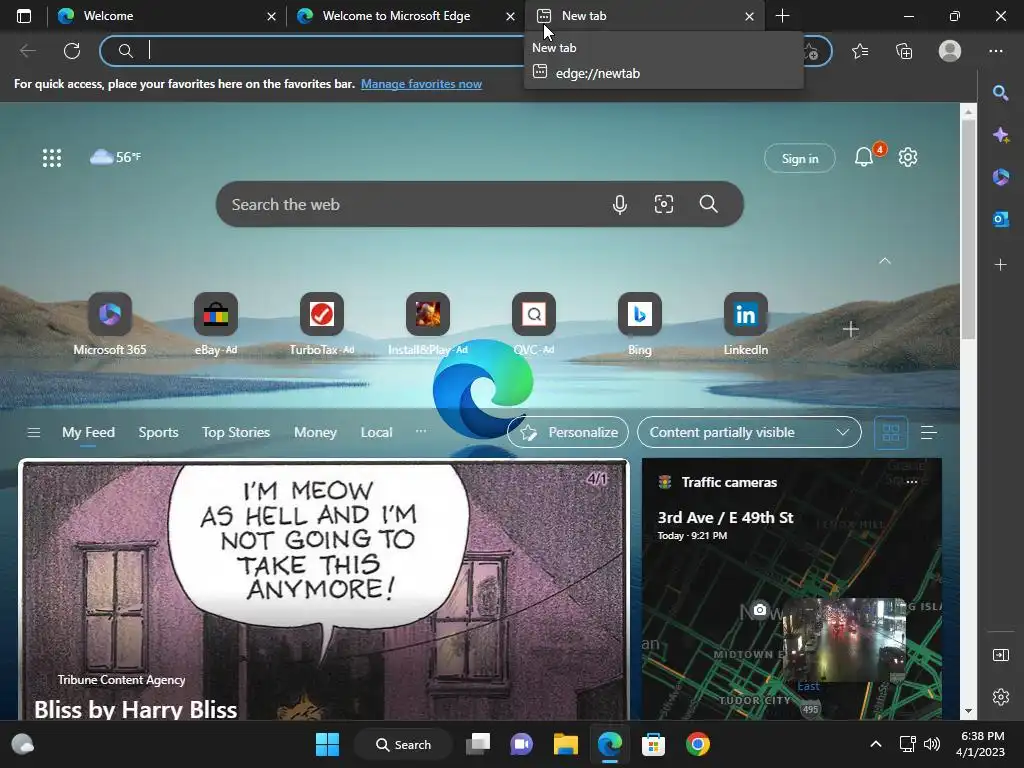The image size is (1024, 768).
Task: Open Task View from taskbar
Action: [477, 744]
